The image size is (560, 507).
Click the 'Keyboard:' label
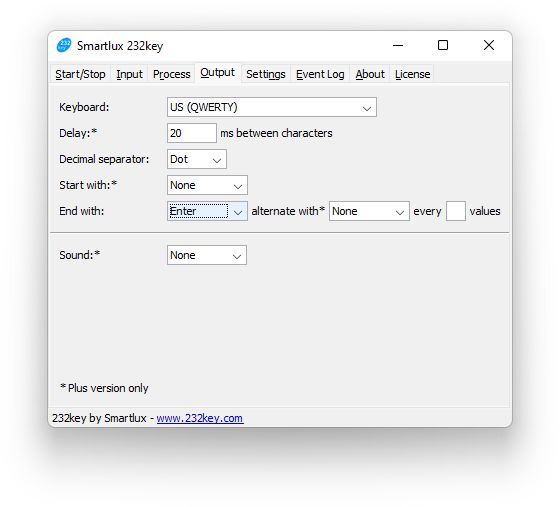[x=84, y=107]
